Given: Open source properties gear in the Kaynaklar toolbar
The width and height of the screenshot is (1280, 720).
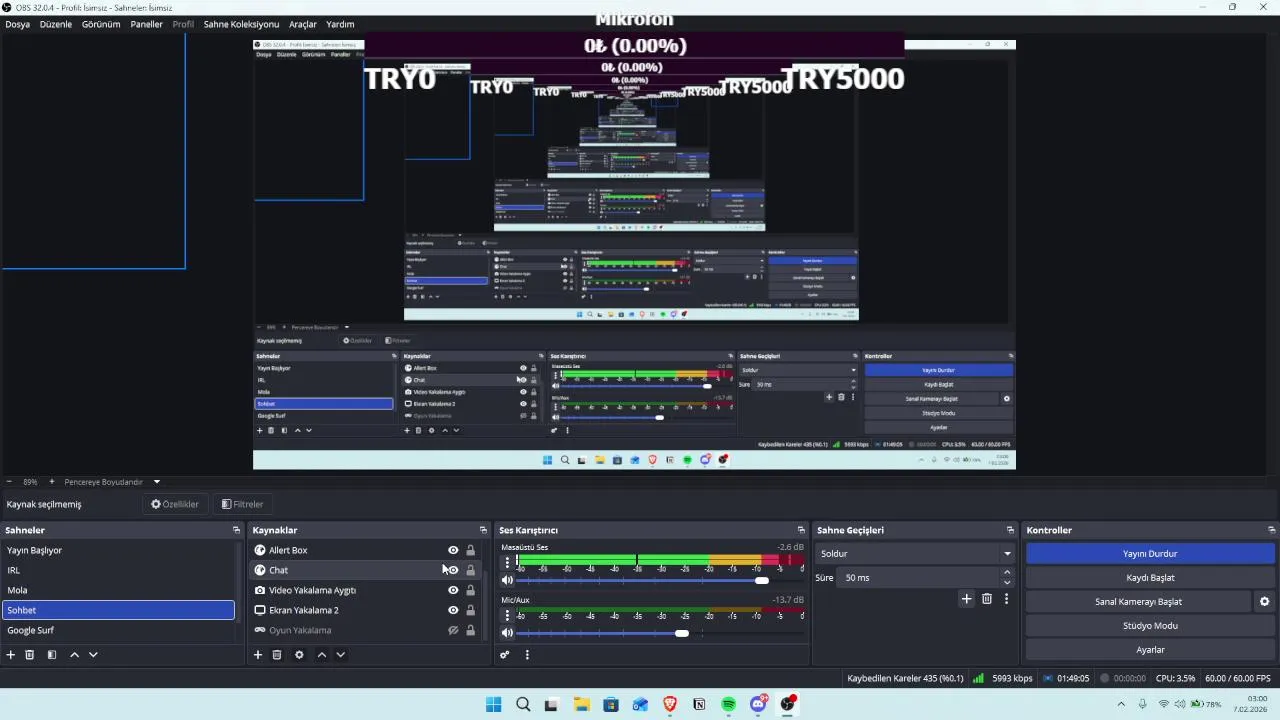Looking at the screenshot, I should click(x=299, y=655).
